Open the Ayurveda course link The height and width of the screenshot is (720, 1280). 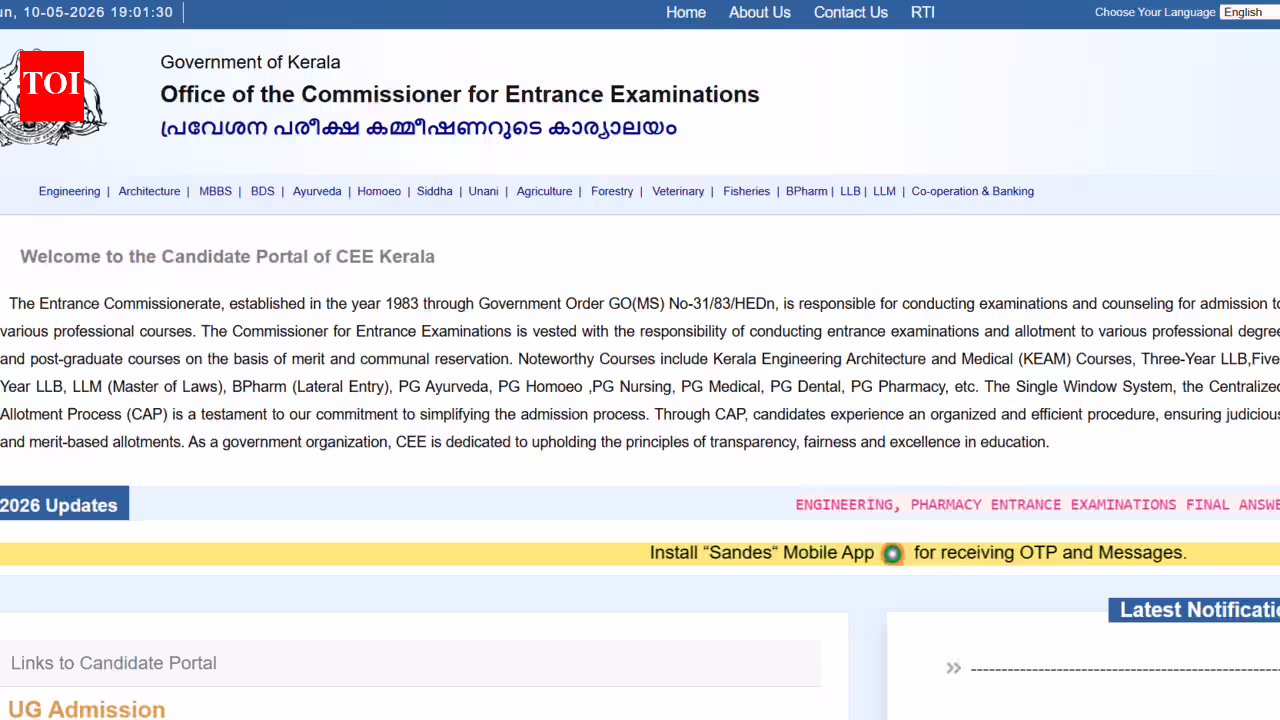tap(317, 191)
